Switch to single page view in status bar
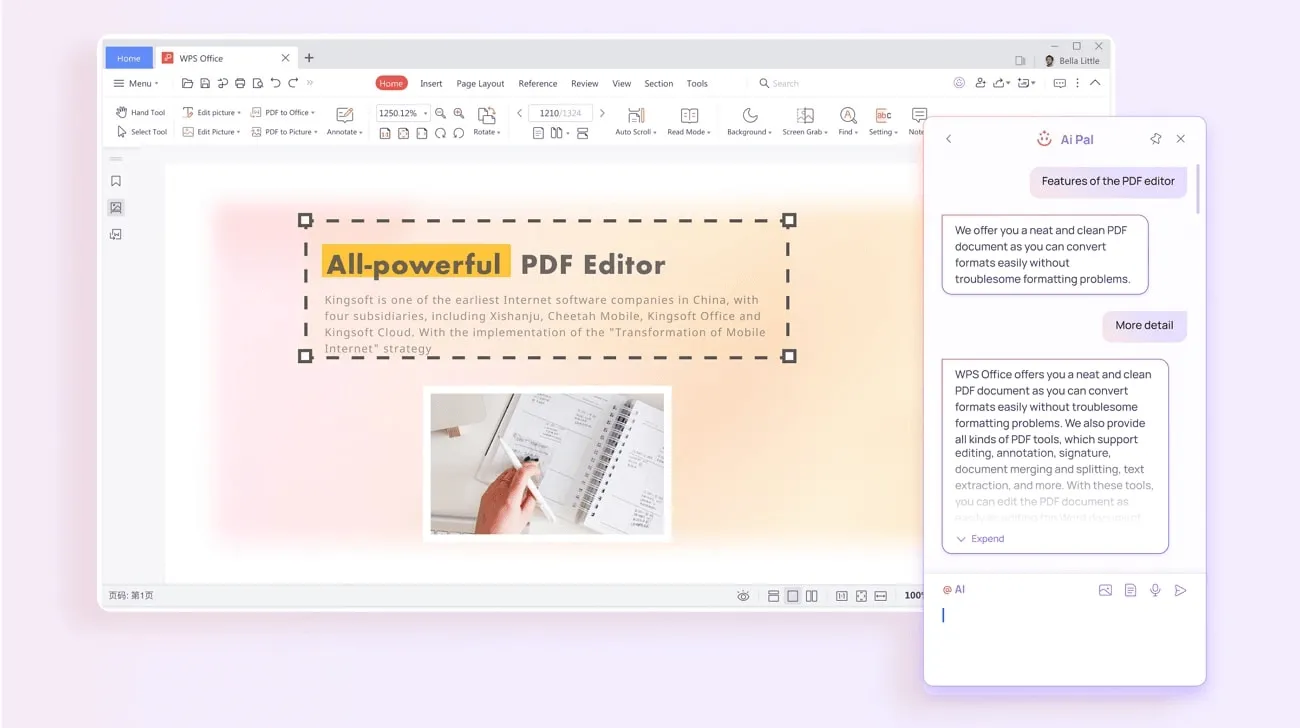This screenshot has width=1300, height=728. point(792,595)
